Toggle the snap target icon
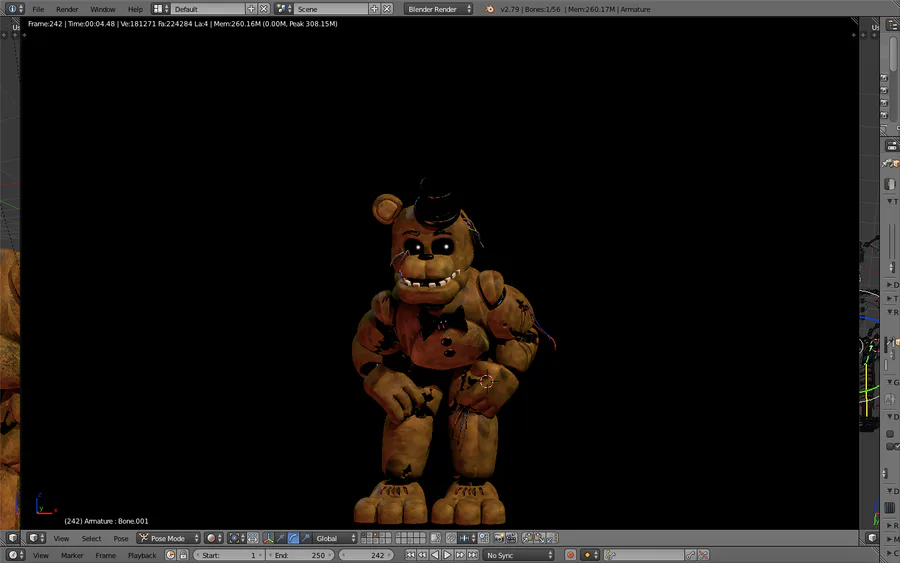 point(483,538)
